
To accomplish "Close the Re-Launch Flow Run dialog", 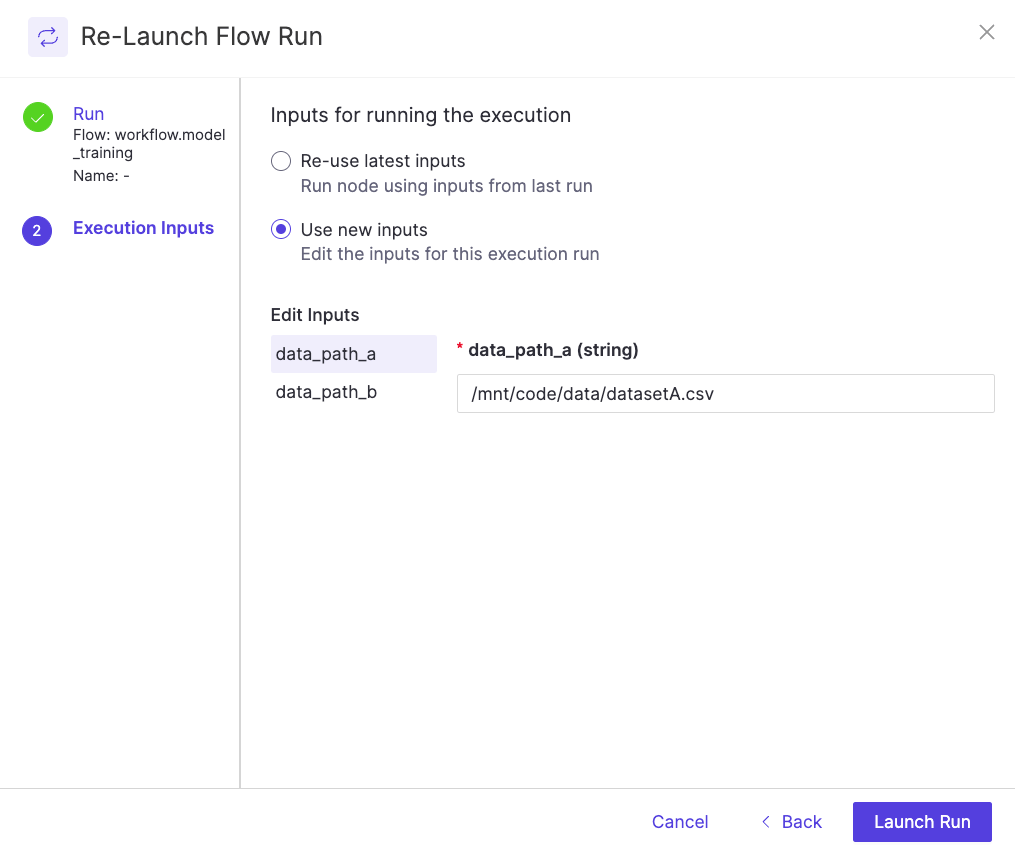I will click(987, 32).
